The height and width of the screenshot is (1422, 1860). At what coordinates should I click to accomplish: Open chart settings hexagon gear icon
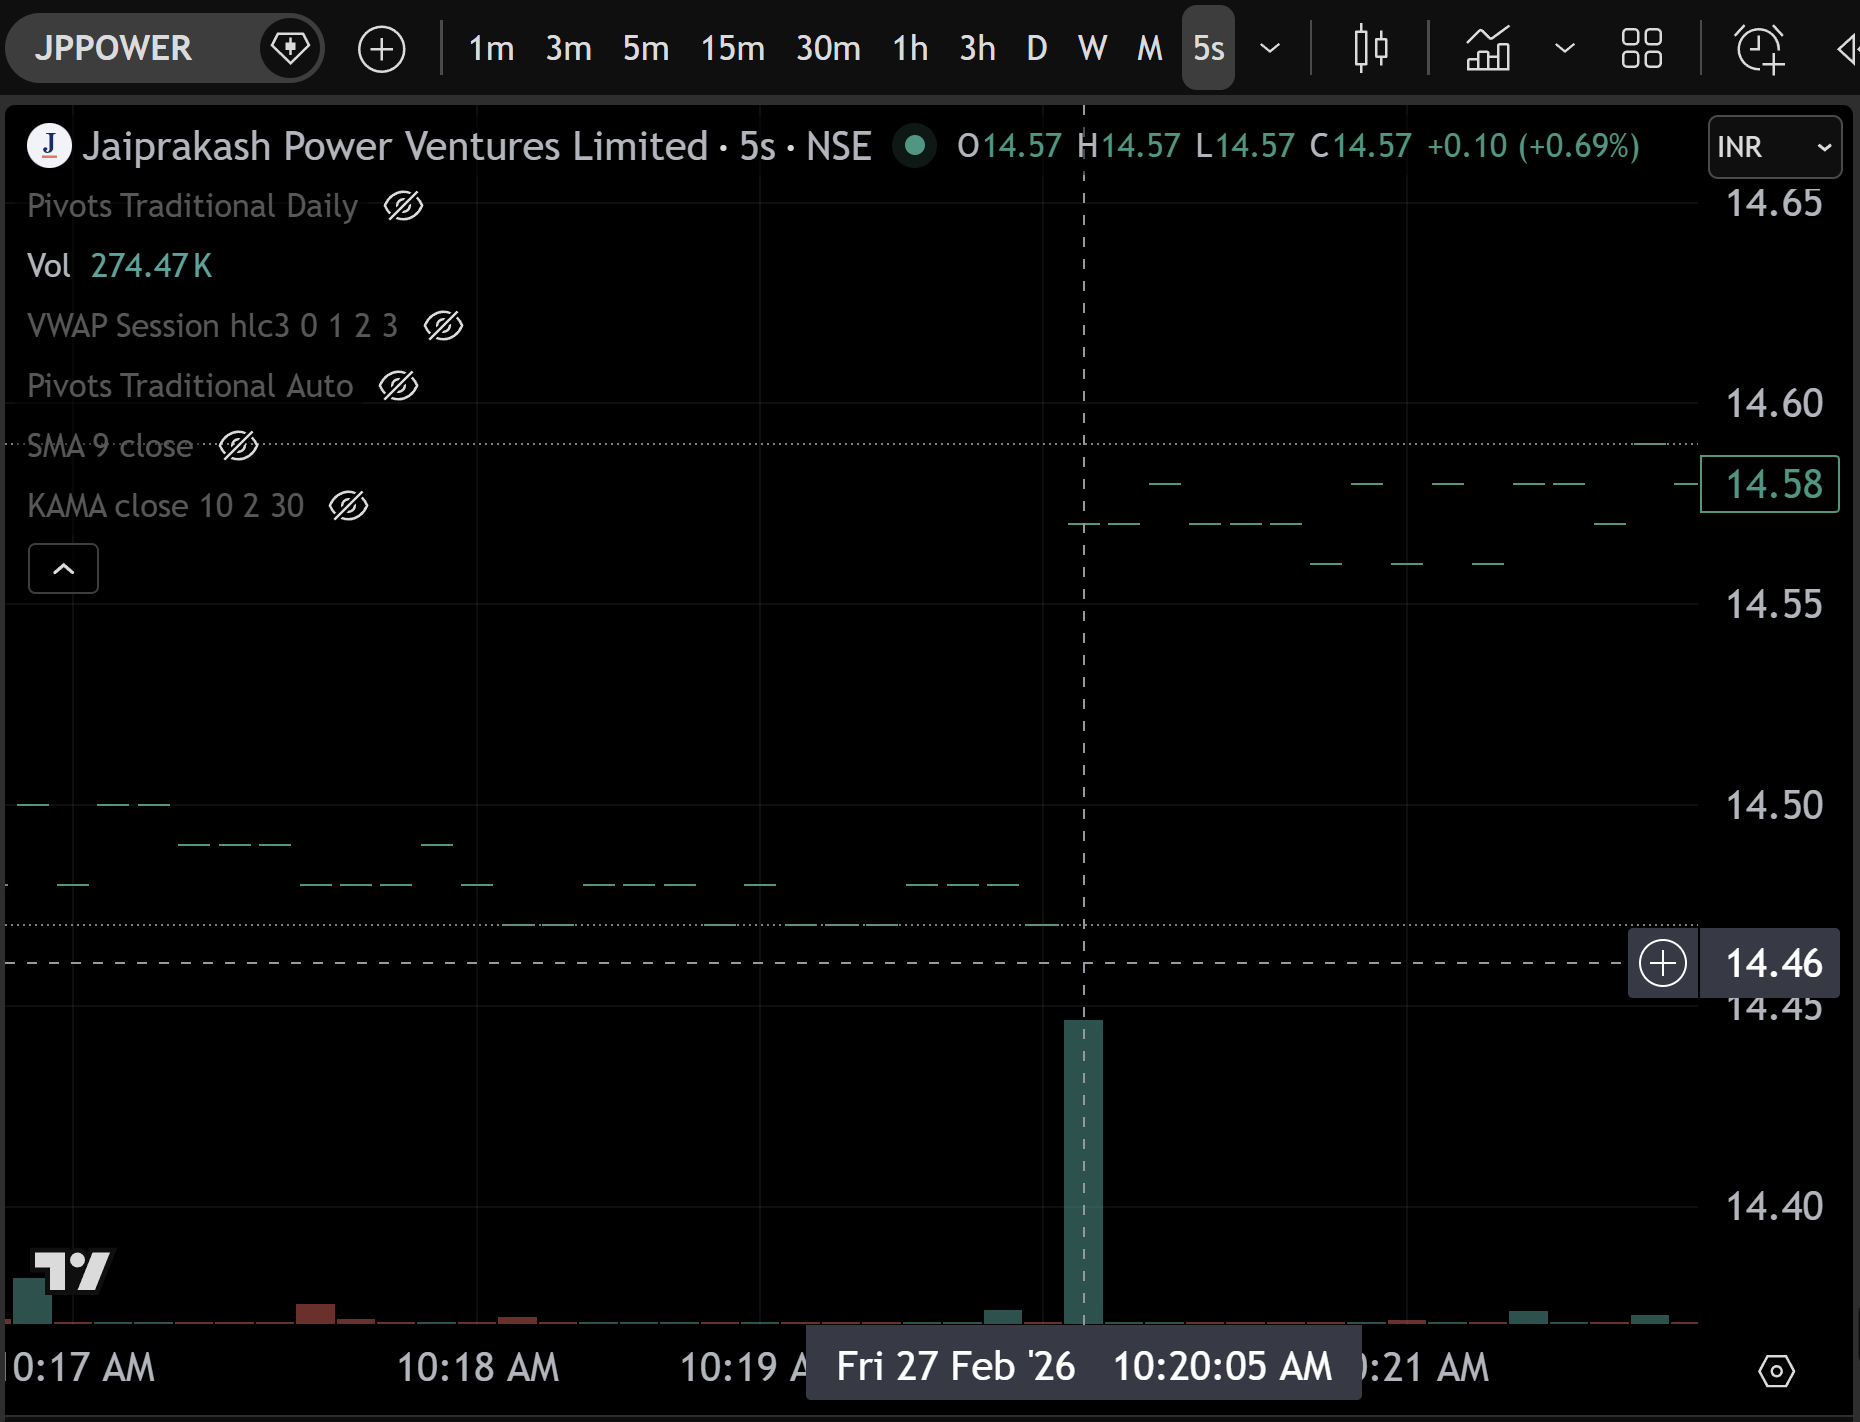(x=1776, y=1370)
